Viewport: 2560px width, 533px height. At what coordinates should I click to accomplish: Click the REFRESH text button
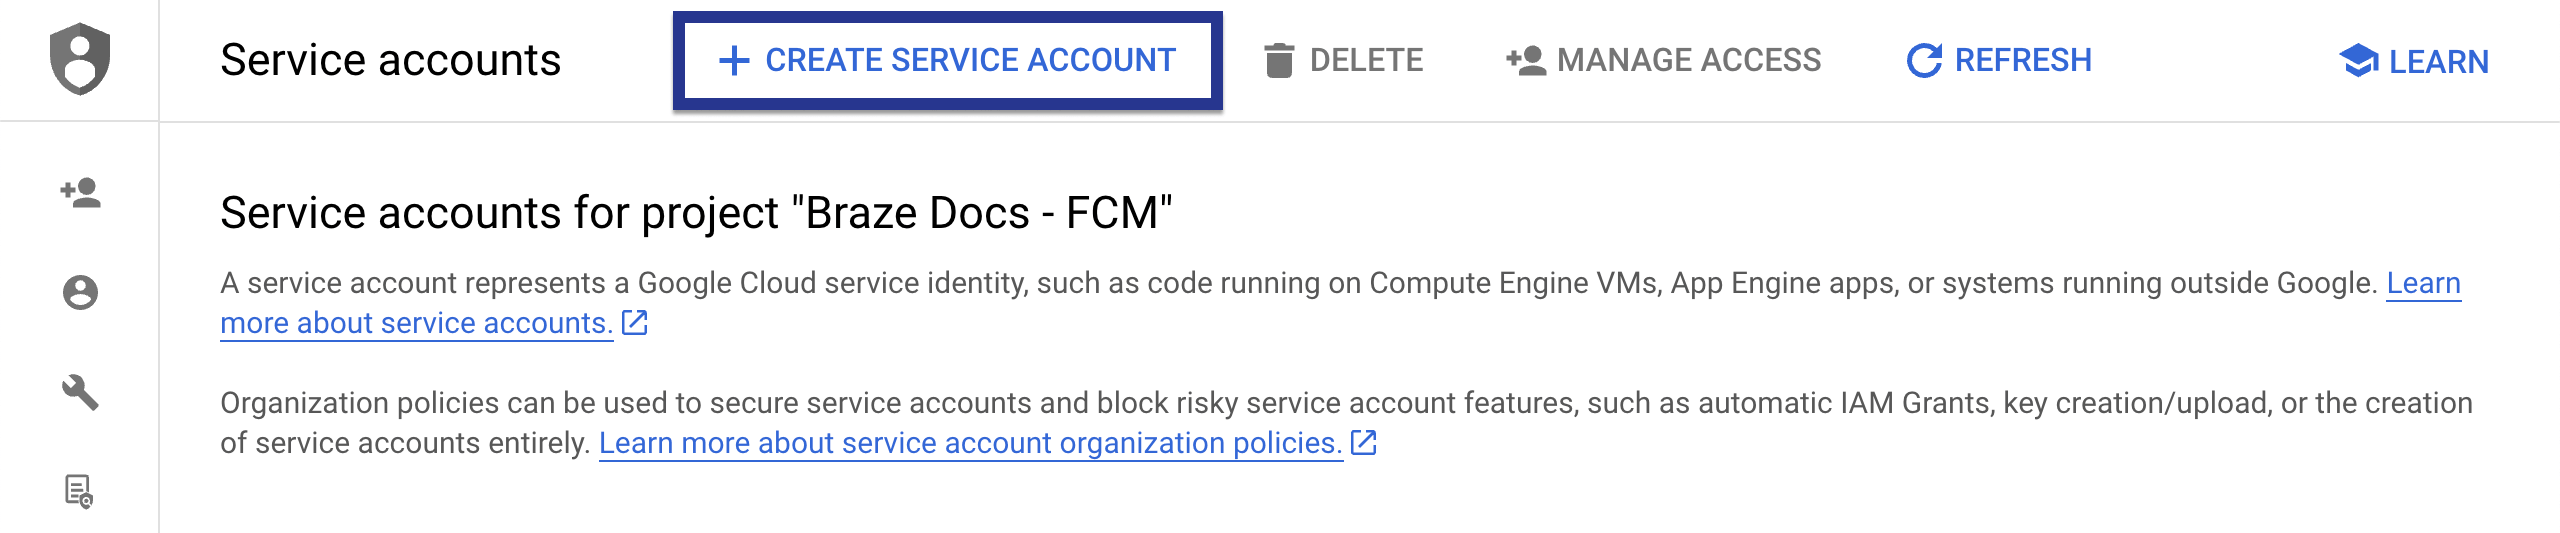(2022, 61)
